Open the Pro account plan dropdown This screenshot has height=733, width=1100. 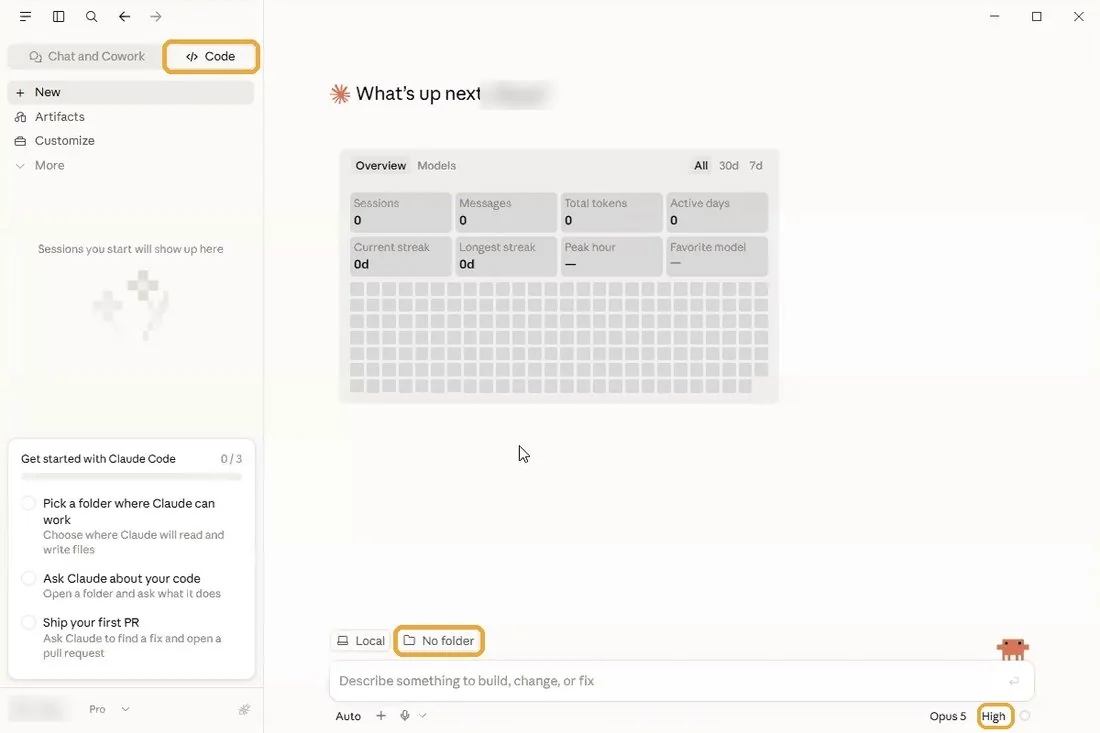[109, 709]
